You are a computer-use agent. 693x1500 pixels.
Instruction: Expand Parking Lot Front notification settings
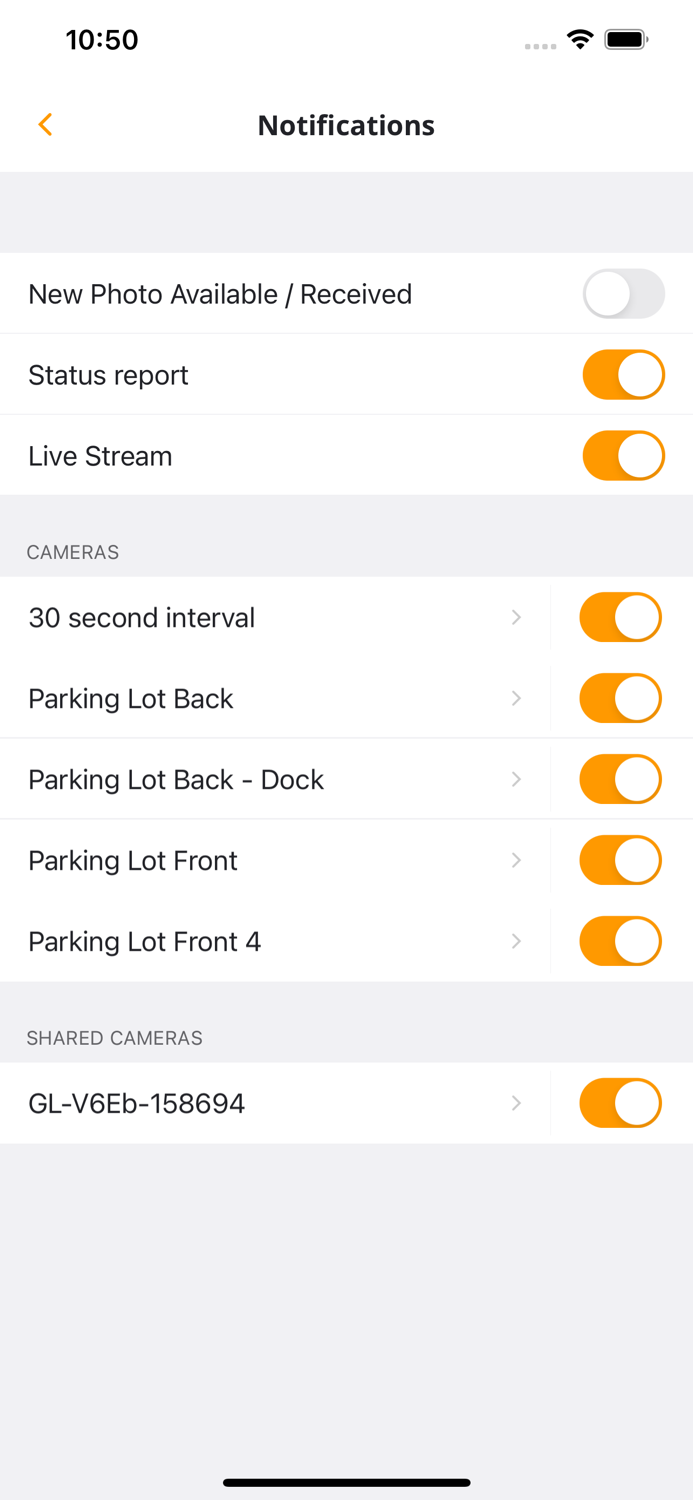pos(516,860)
